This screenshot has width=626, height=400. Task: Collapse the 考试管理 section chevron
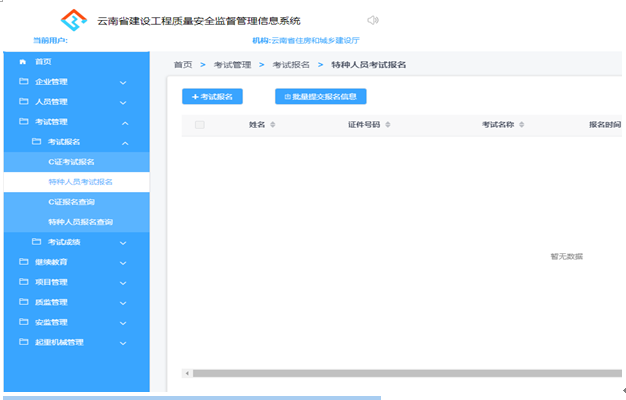124,122
